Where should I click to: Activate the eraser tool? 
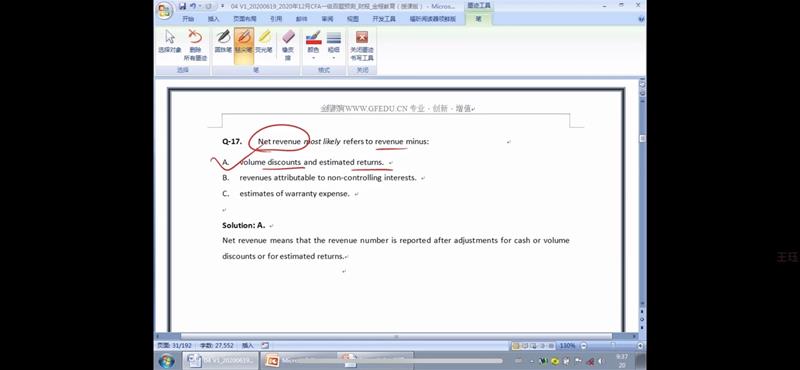(x=288, y=45)
